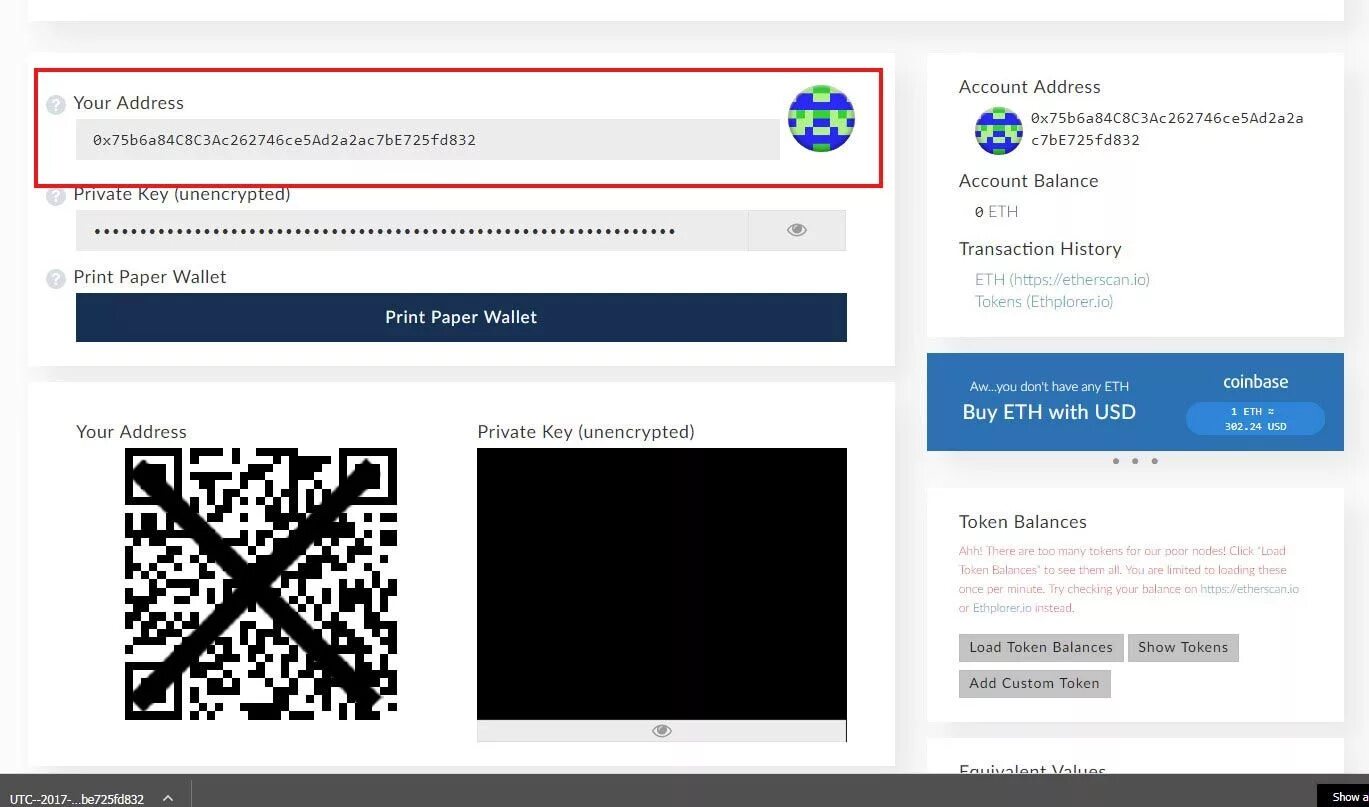Click the Your Address QR code image
This screenshot has width=1369, height=807.
pyautogui.click(x=261, y=584)
